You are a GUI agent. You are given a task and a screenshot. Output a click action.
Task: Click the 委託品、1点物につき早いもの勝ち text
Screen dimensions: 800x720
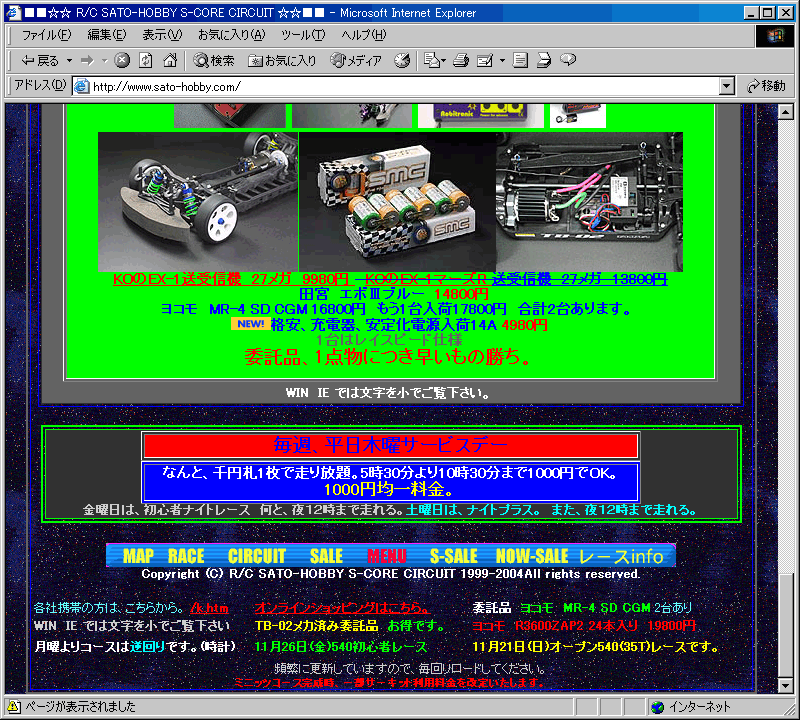click(388, 357)
